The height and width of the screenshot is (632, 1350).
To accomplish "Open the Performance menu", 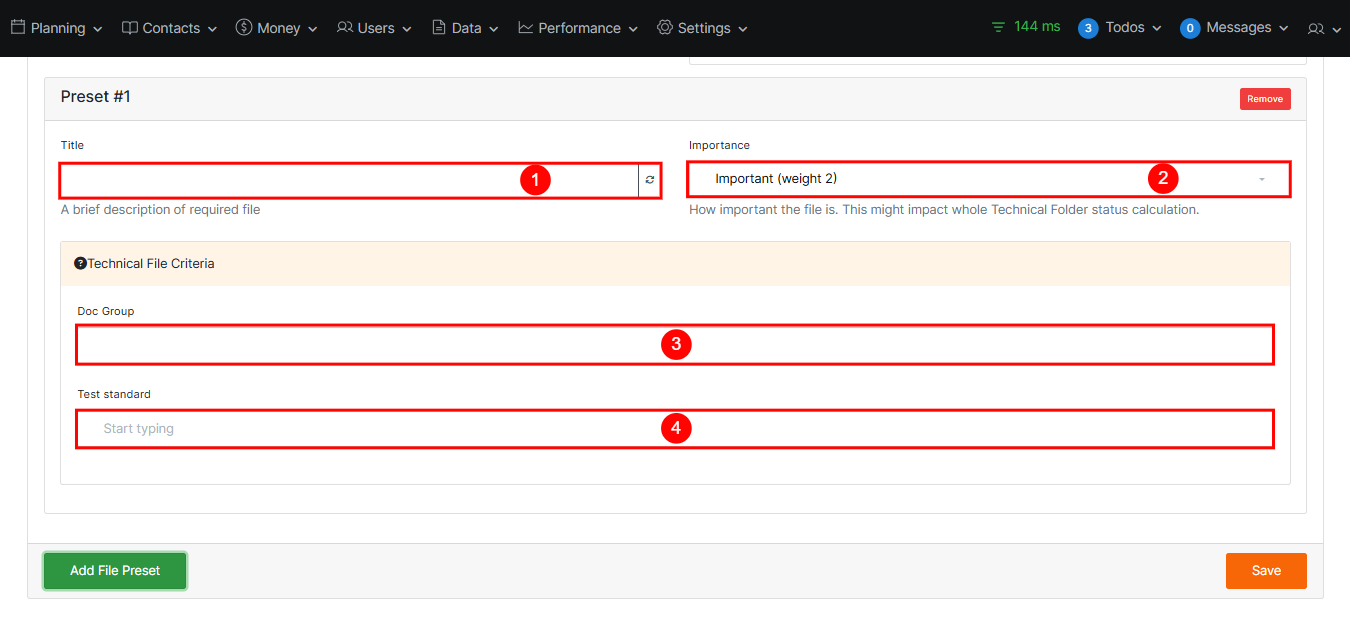I will point(579,28).
